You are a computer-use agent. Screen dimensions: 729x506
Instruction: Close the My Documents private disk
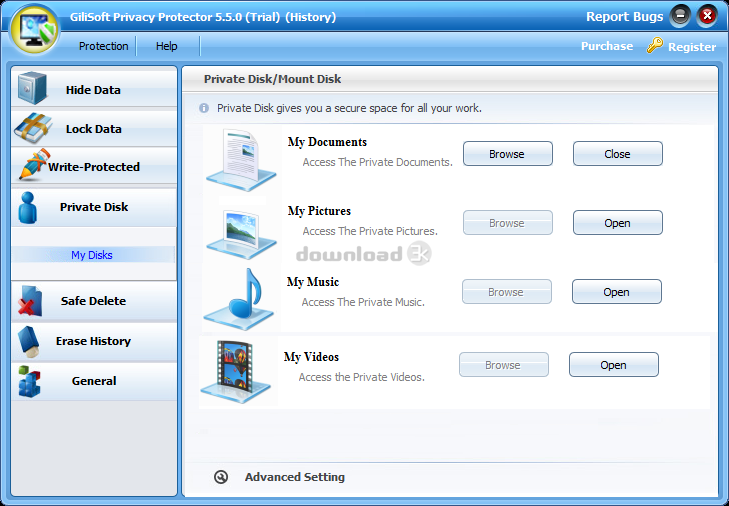[x=617, y=154]
